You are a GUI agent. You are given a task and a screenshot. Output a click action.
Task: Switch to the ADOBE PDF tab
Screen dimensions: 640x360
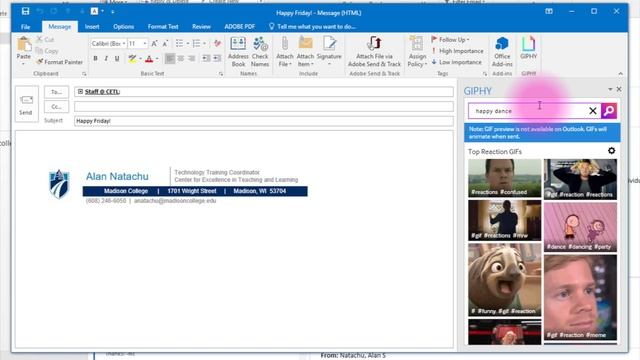240,27
